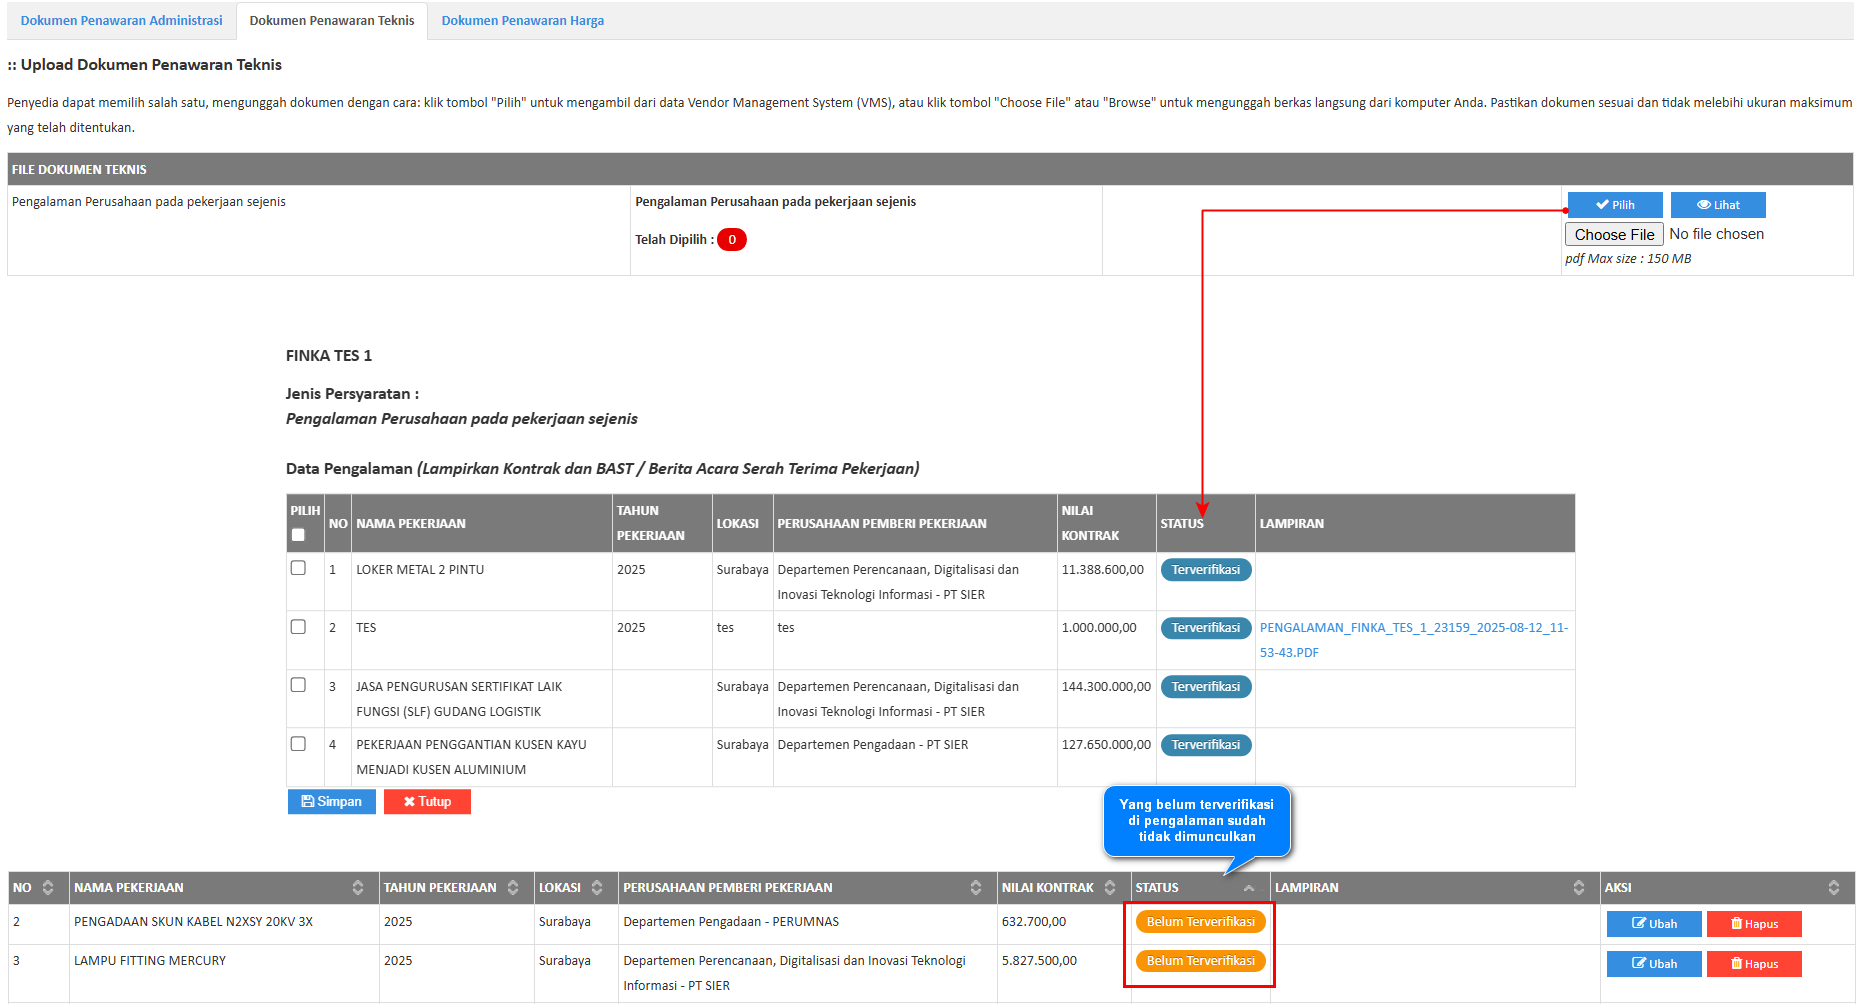The height and width of the screenshot is (1004, 1861).
Task: Open the Dokumen Penawaran Harga tab
Action: tap(522, 21)
